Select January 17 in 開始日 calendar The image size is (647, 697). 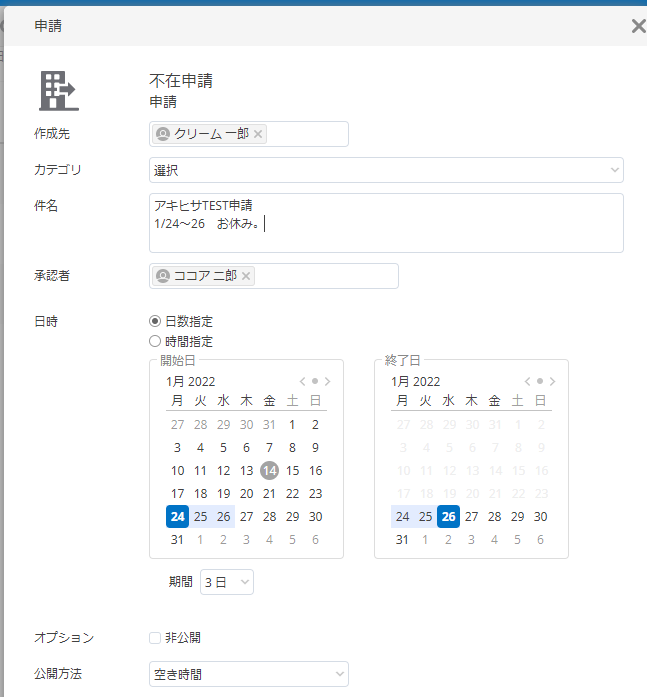tap(177, 493)
